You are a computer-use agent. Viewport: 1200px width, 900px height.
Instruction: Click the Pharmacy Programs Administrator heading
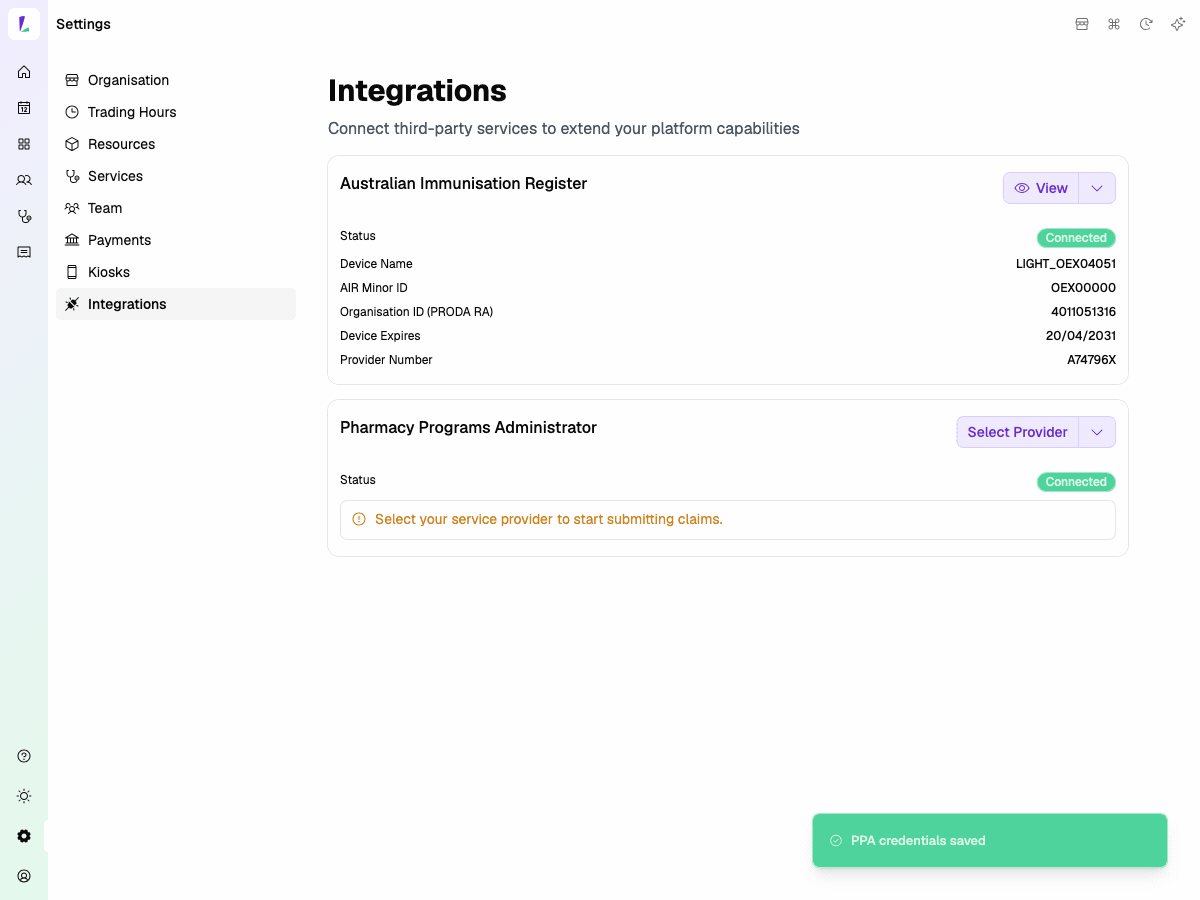click(468, 427)
